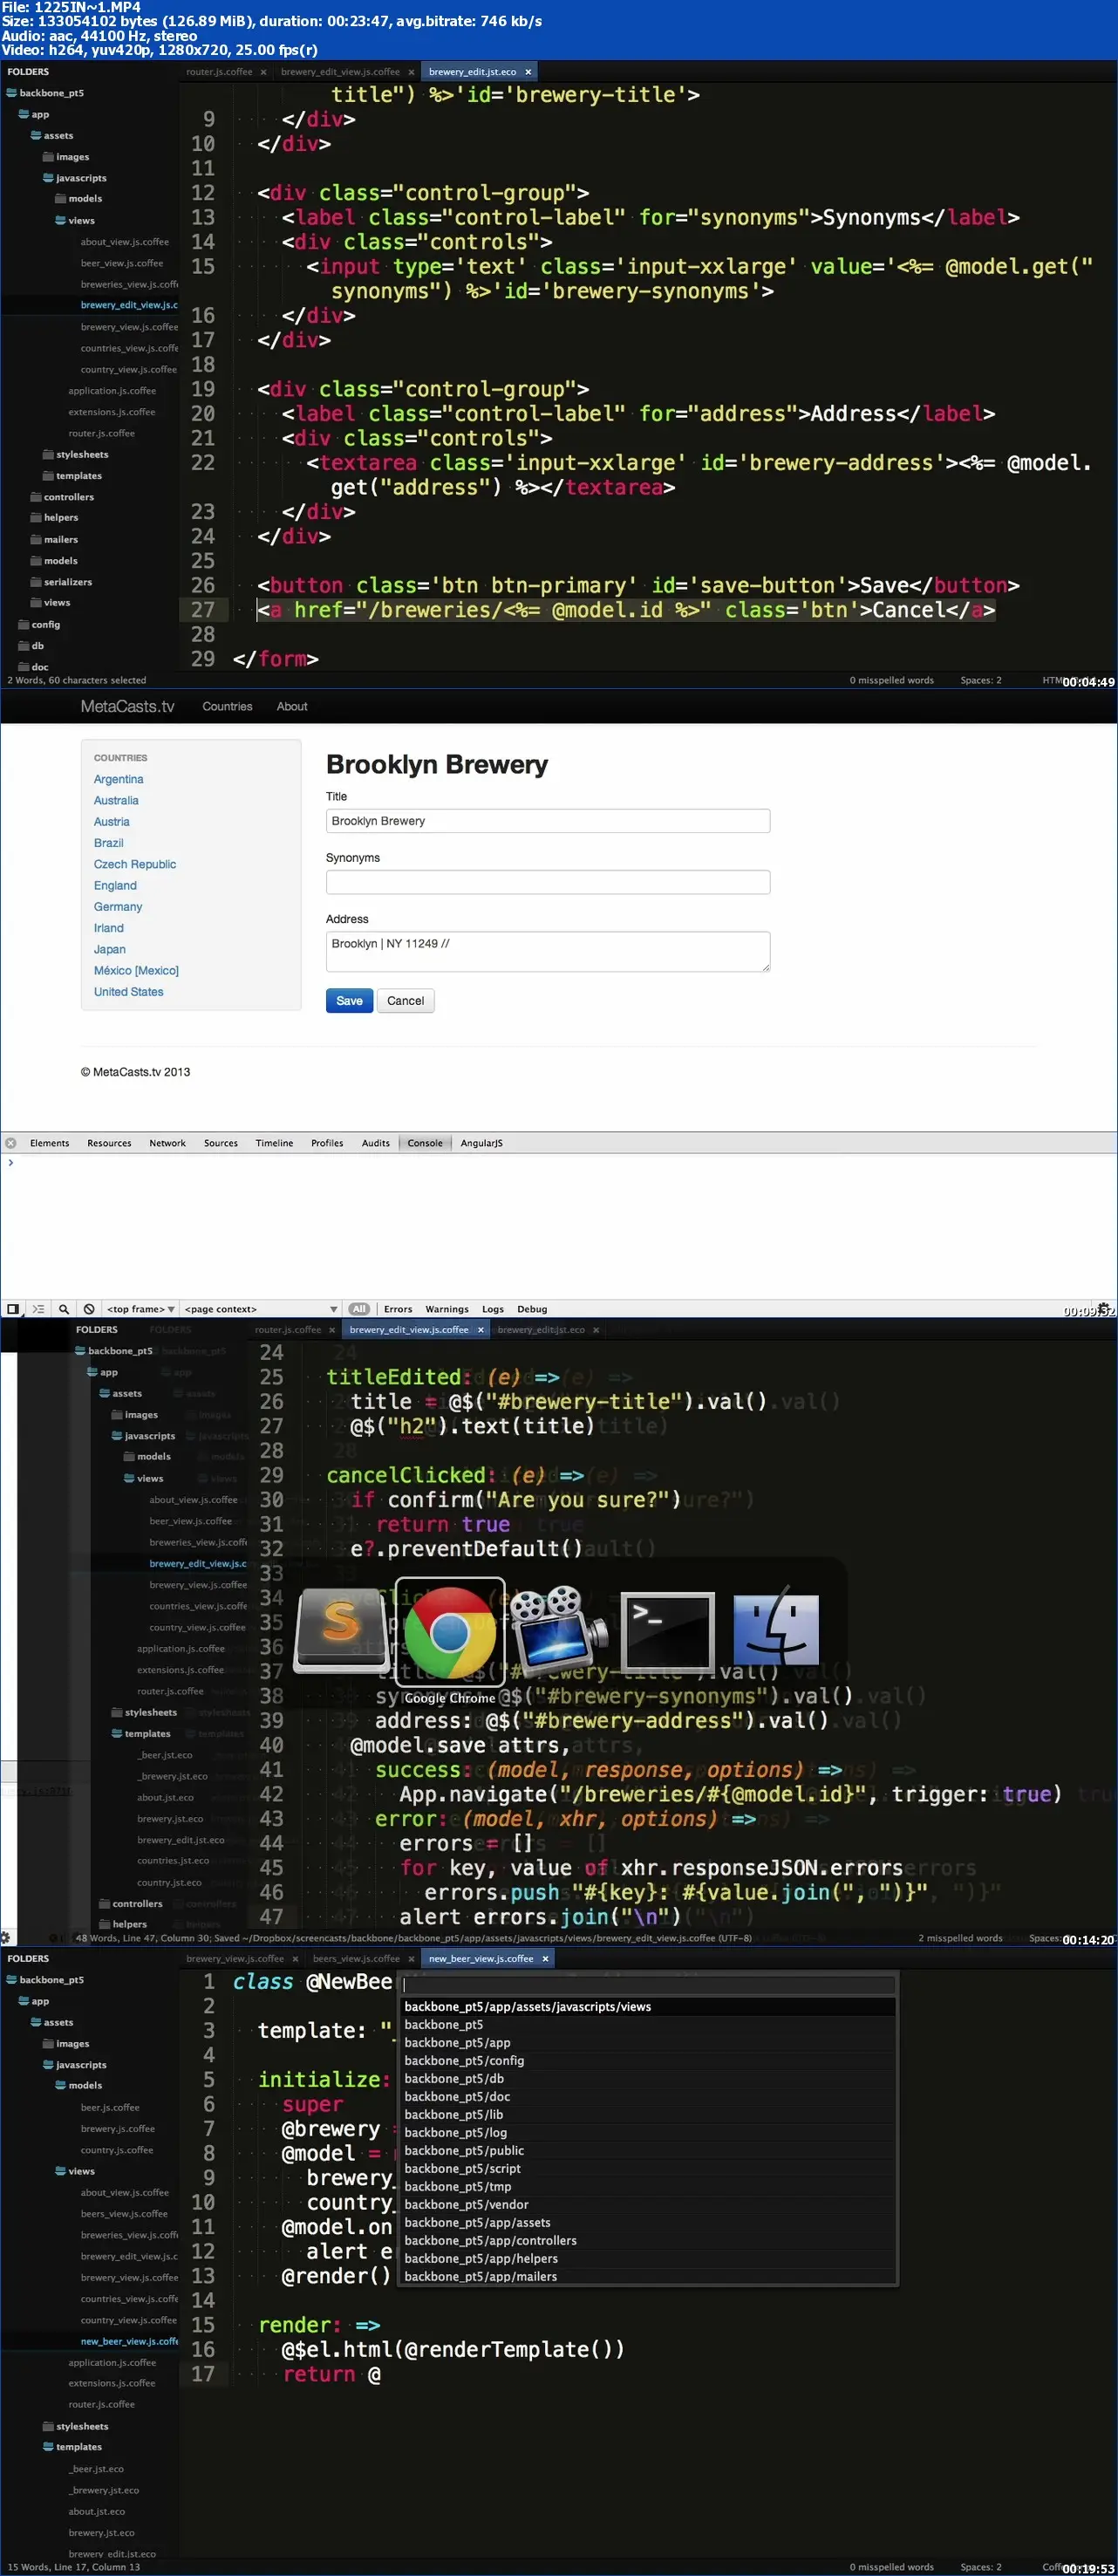The height and width of the screenshot is (2576, 1118).
Task: Click the Goto Anything input box in the overlay
Action: click(x=648, y=1986)
